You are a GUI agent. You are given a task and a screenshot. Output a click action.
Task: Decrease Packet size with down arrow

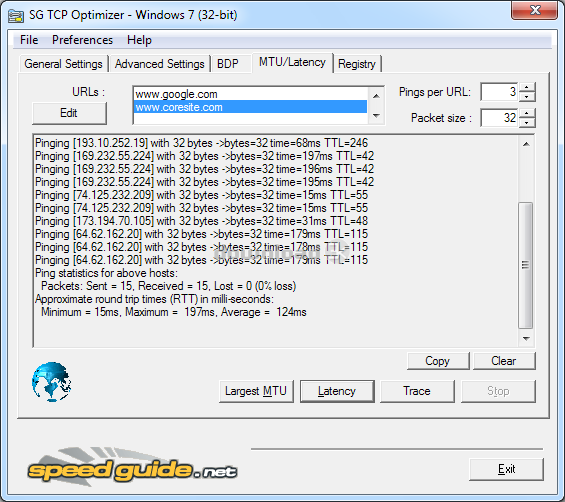pyautogui.click(x=527, y=123)
